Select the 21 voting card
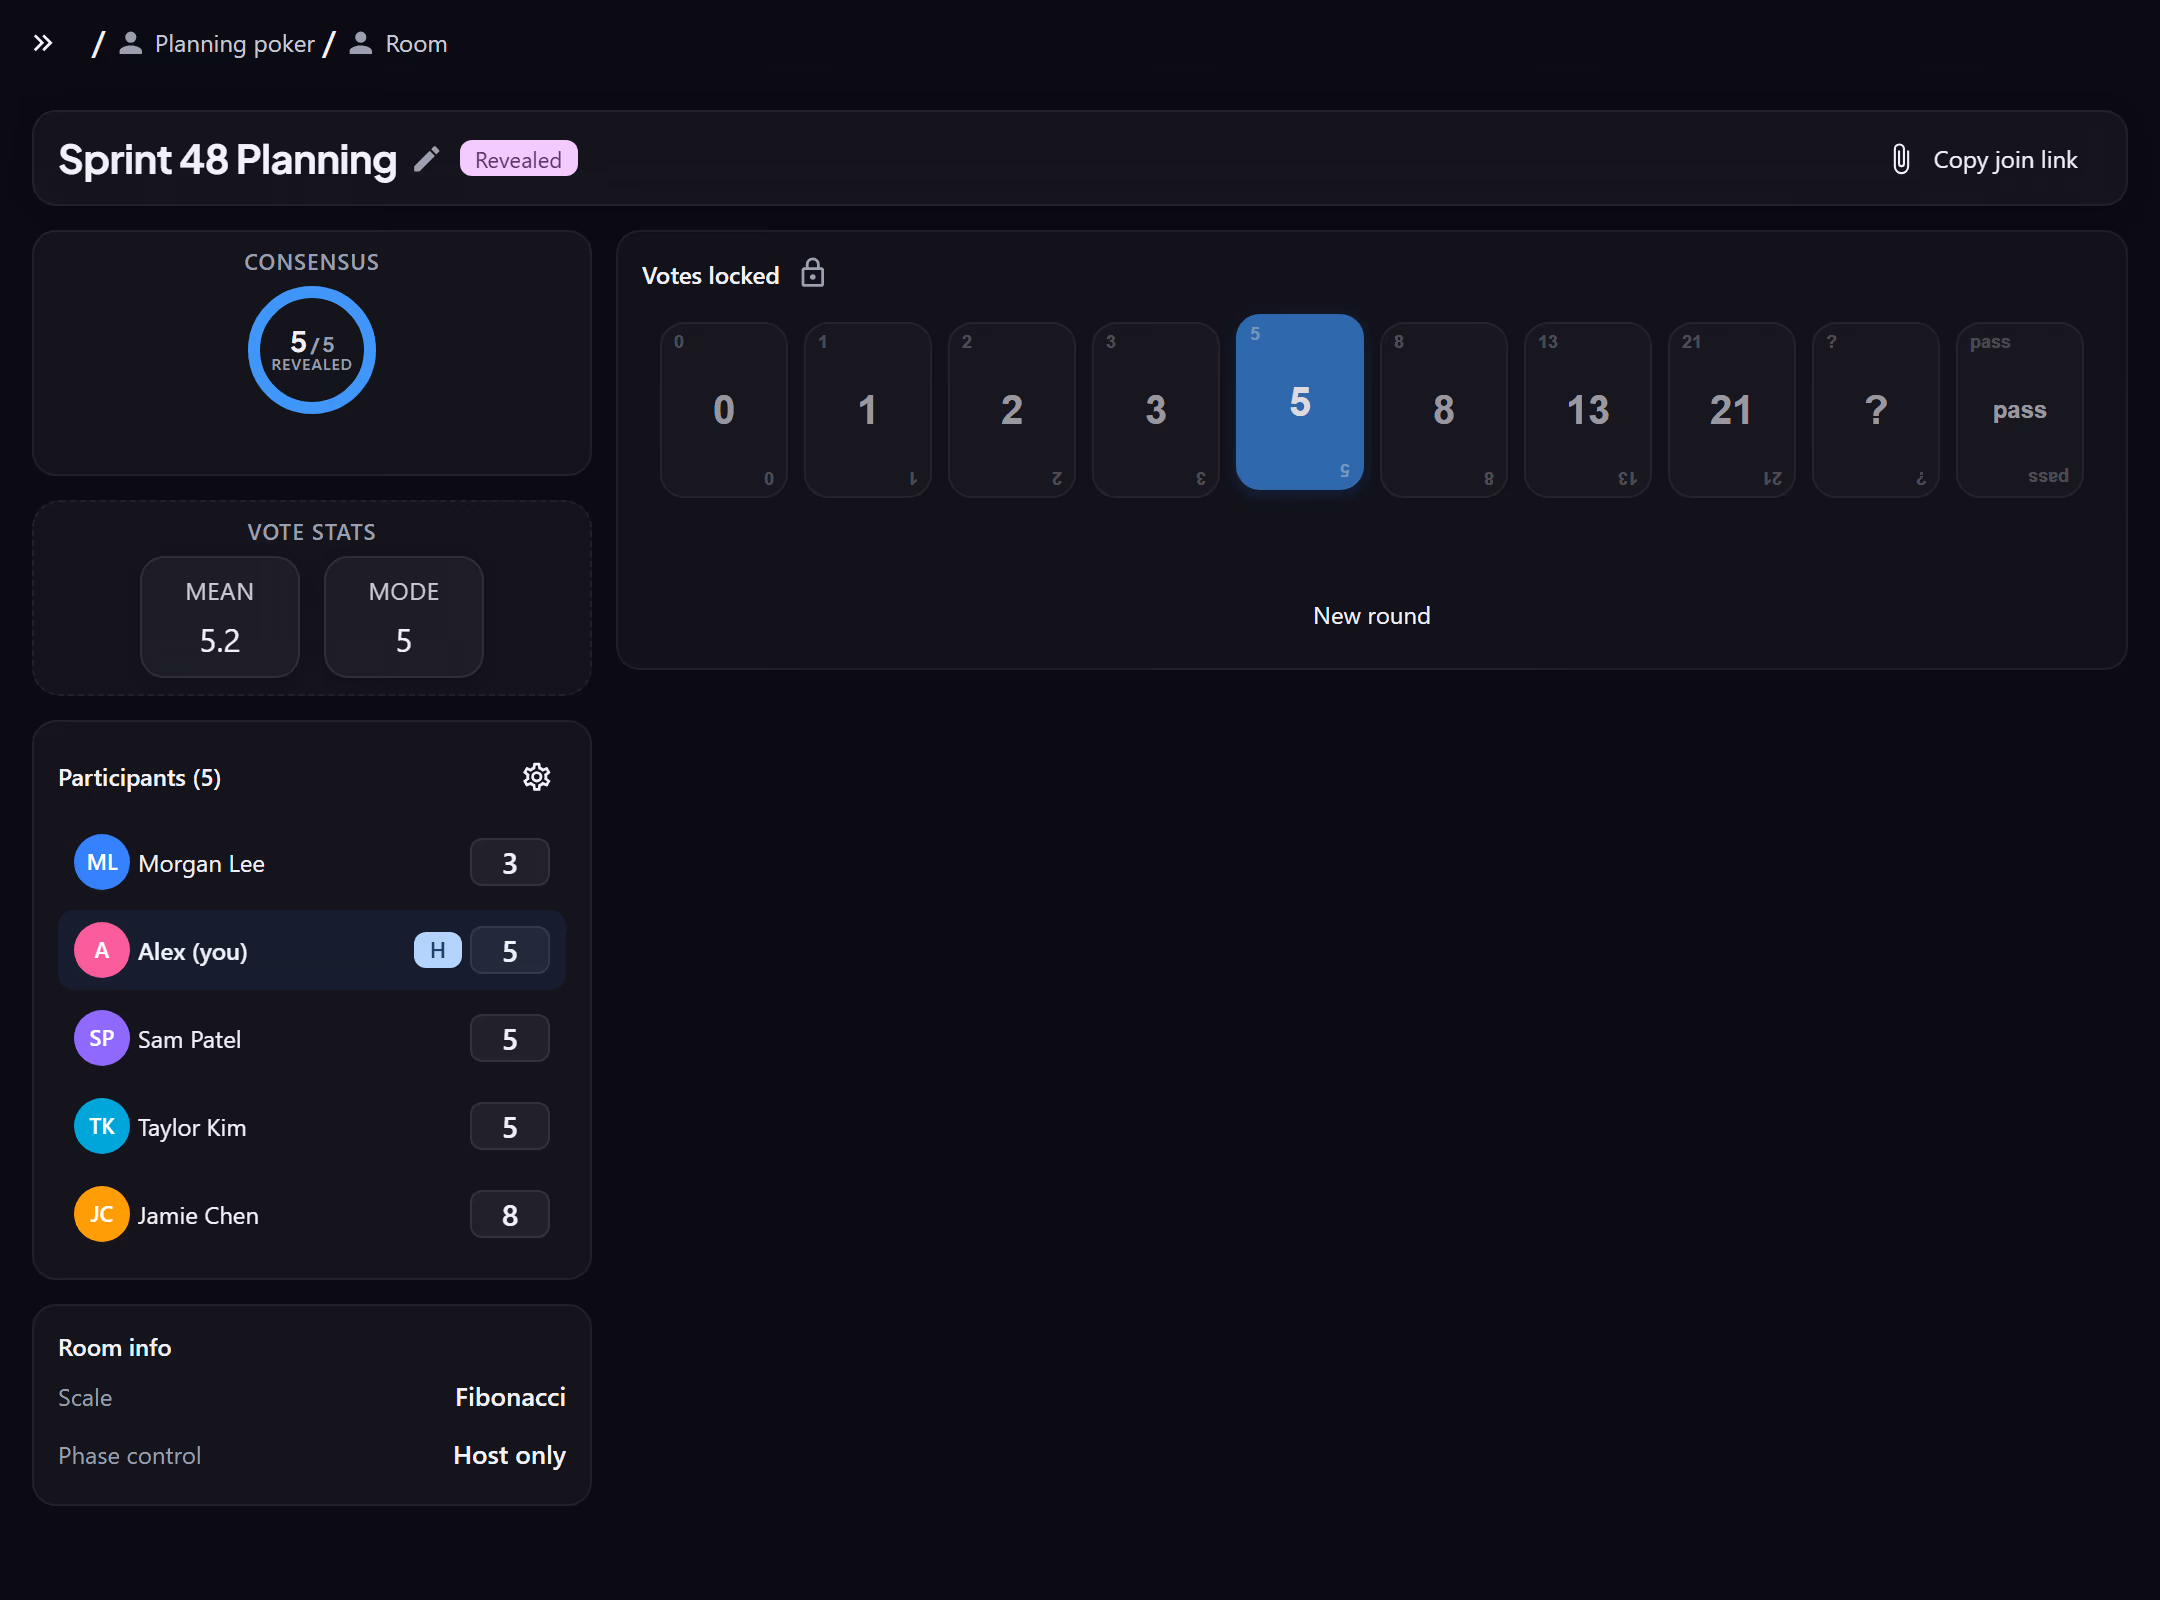Viewport: 2160px width, 1600px height. (x=1732, y=409)
